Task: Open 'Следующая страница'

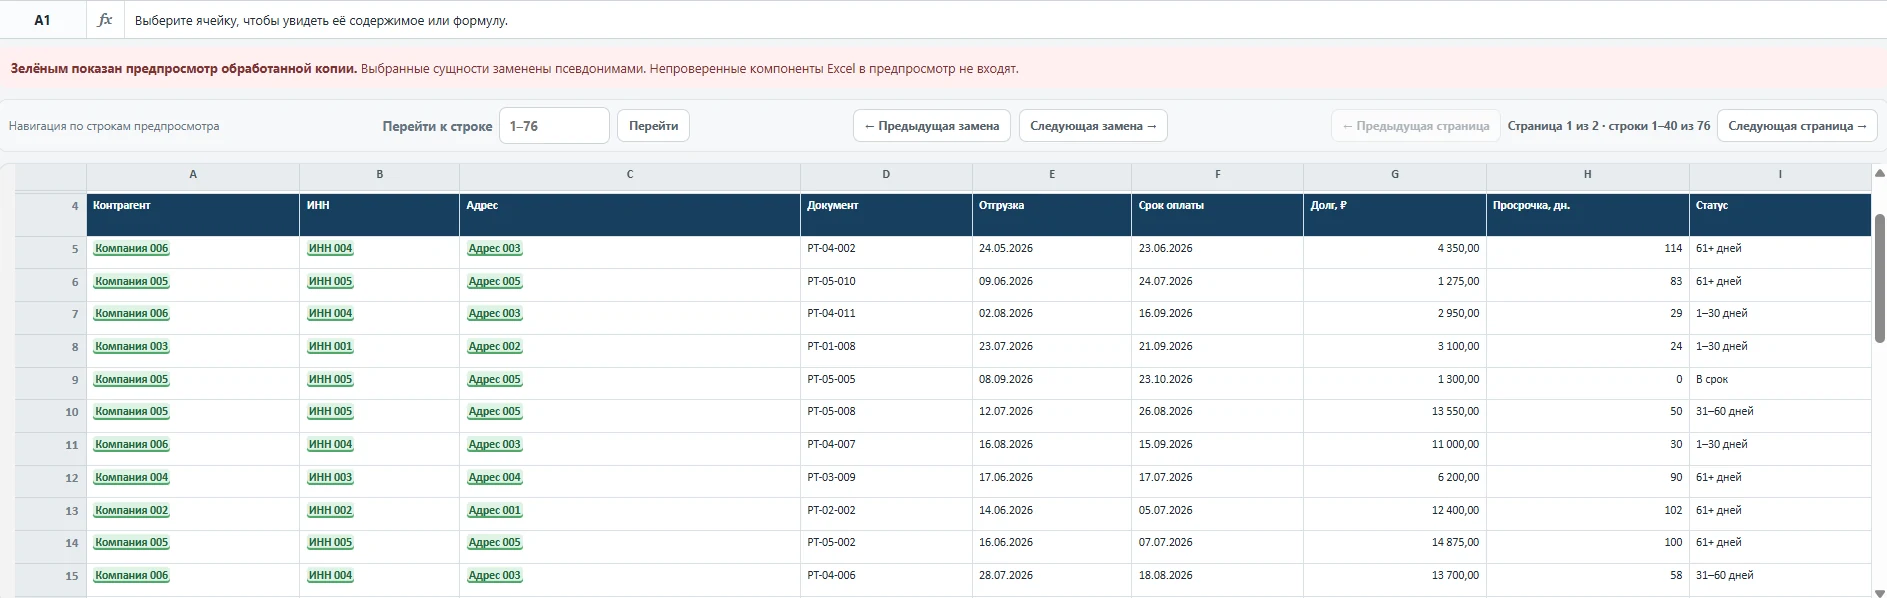Action: 1797,126
